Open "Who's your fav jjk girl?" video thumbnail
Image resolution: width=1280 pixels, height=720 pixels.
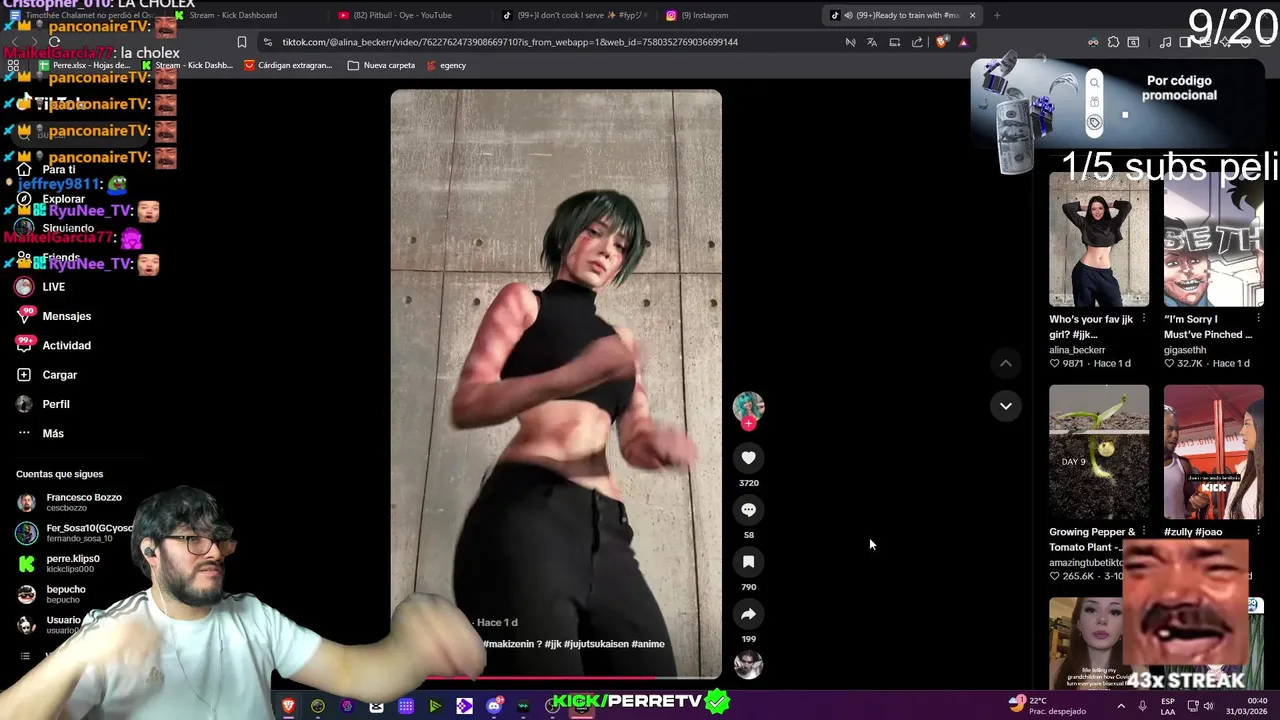[x=1099, y=239]
